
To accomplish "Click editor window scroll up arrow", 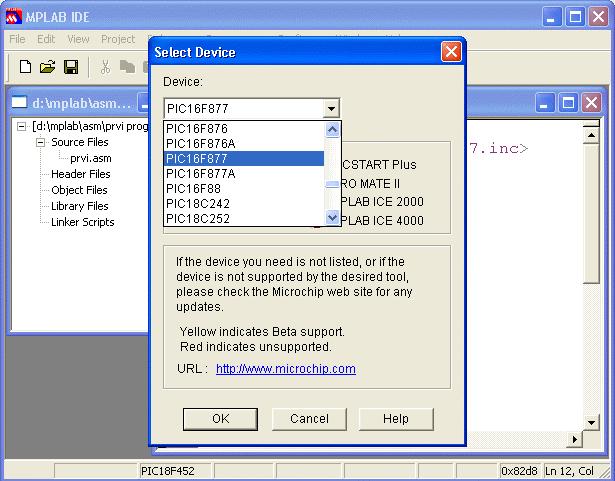I will pos(591,135).
